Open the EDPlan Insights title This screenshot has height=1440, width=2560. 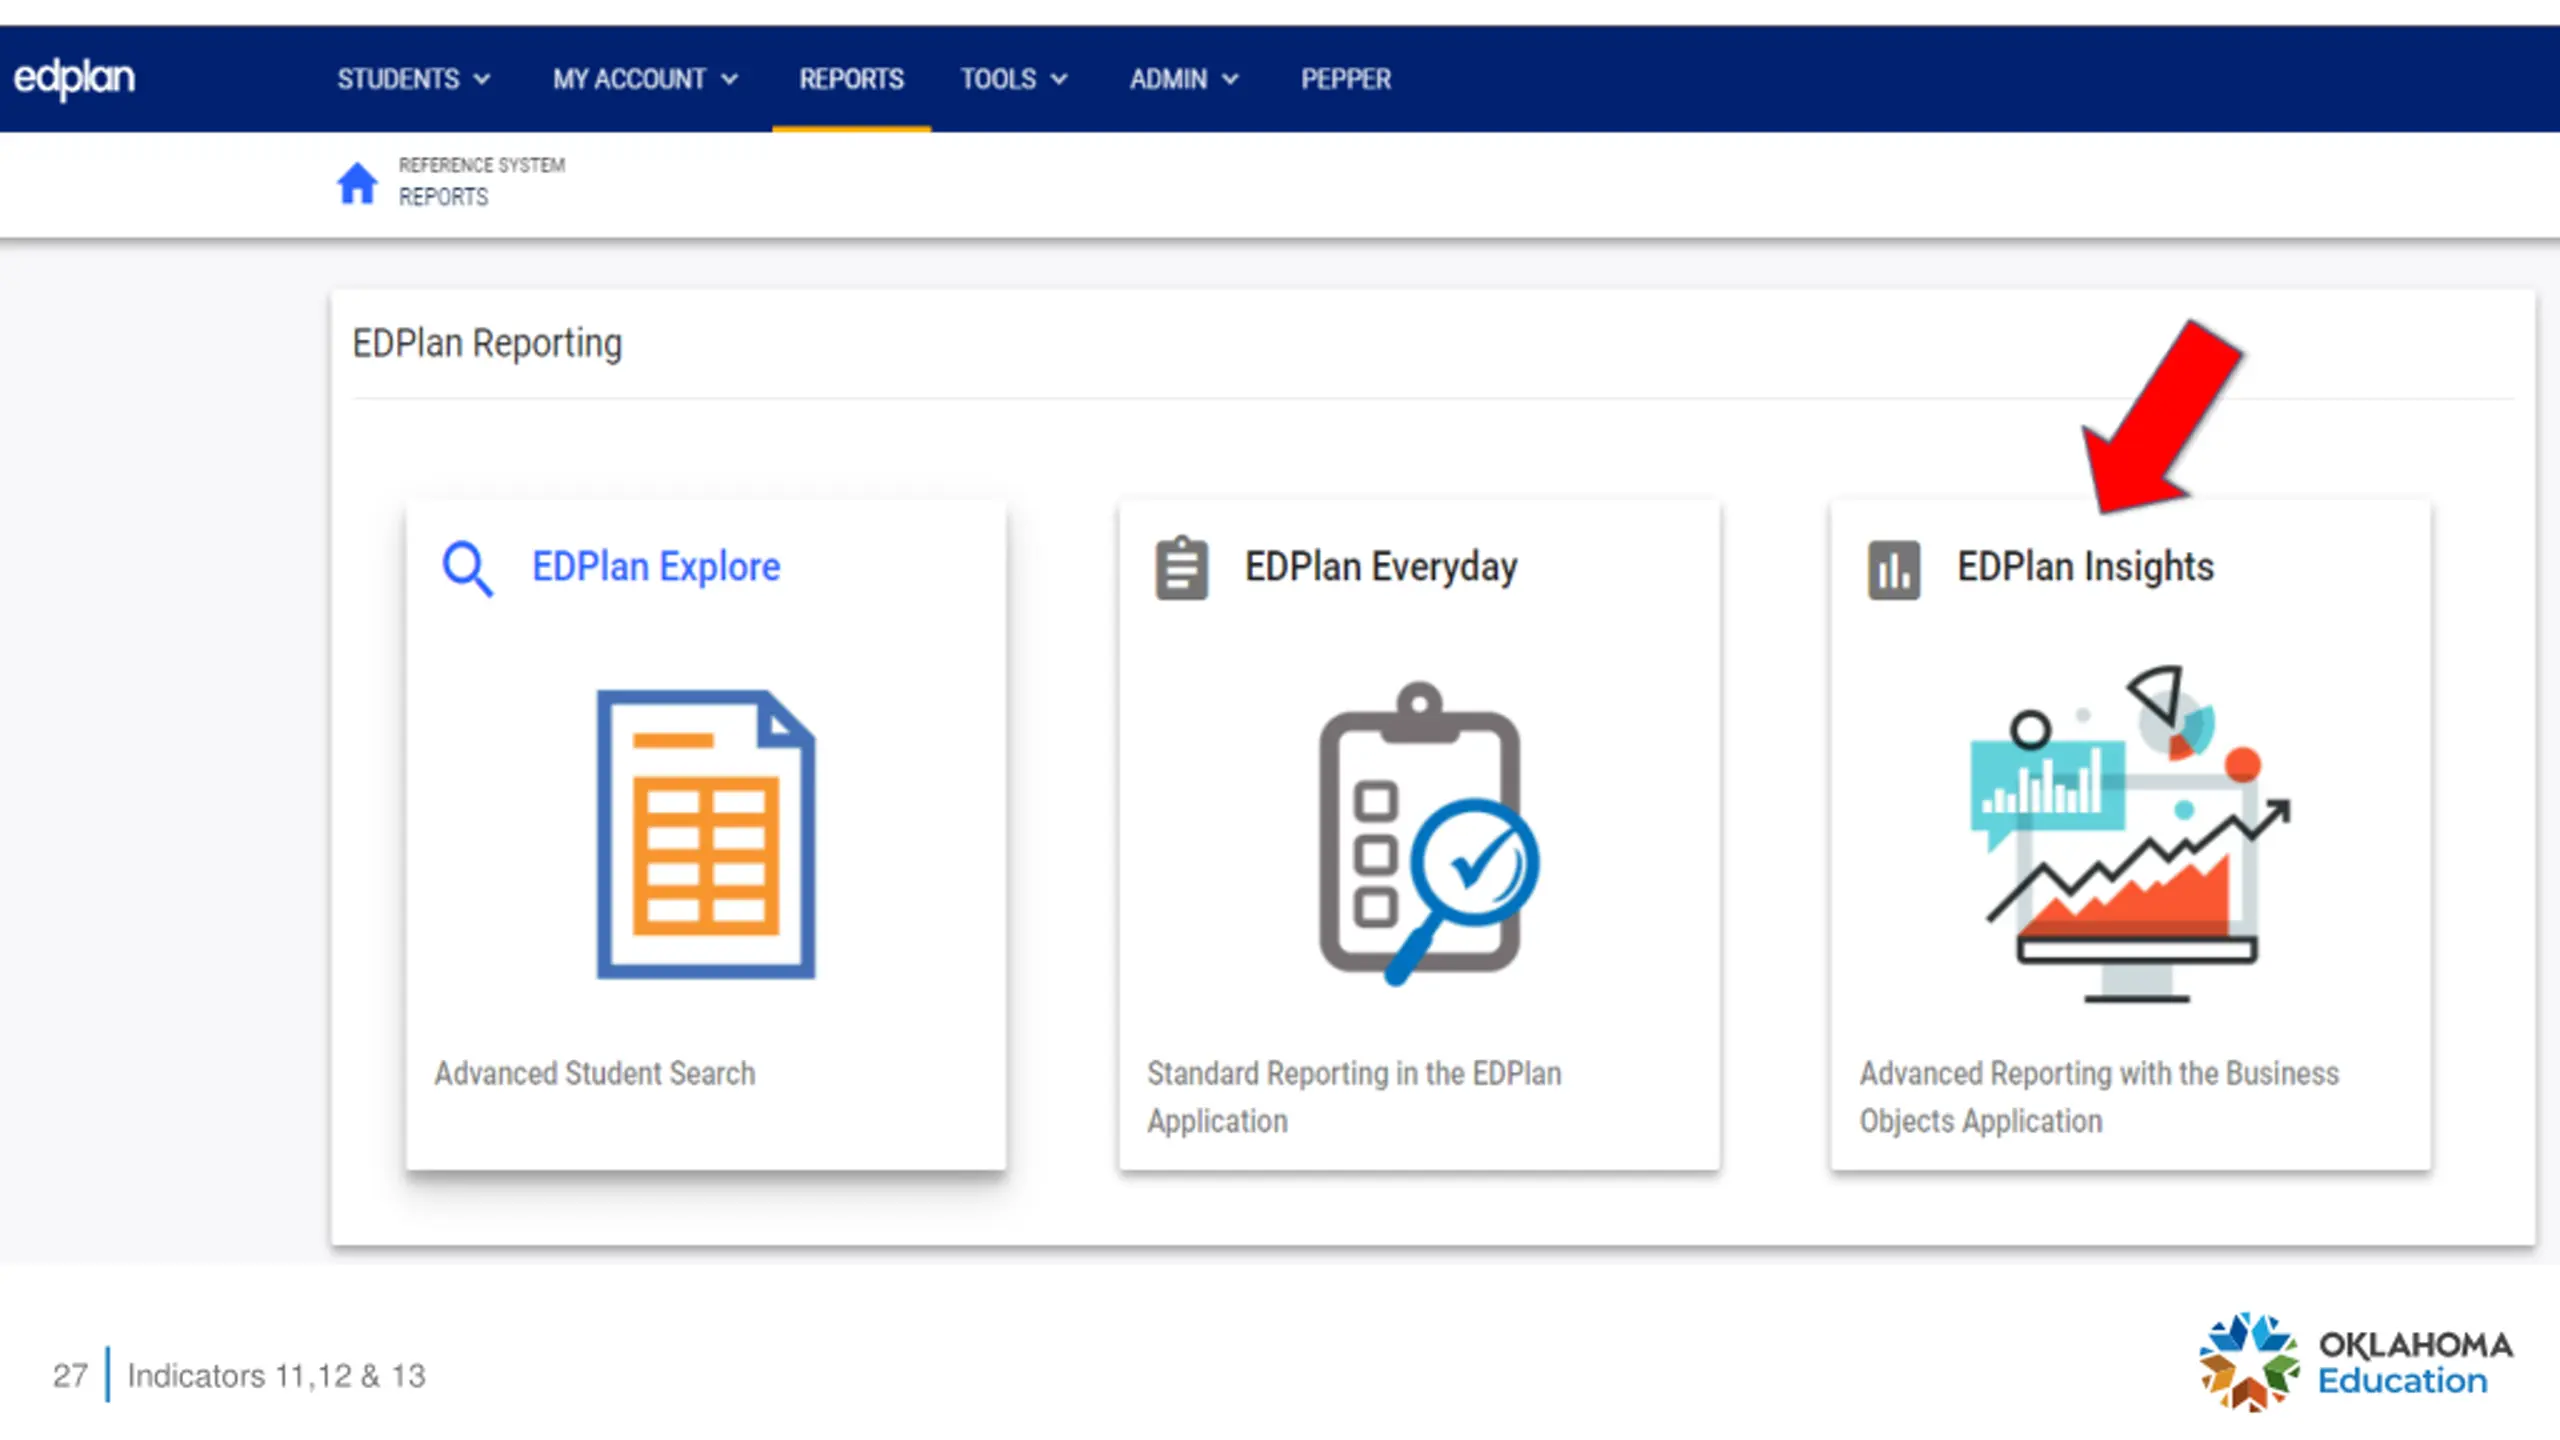tap(2085, 567)
